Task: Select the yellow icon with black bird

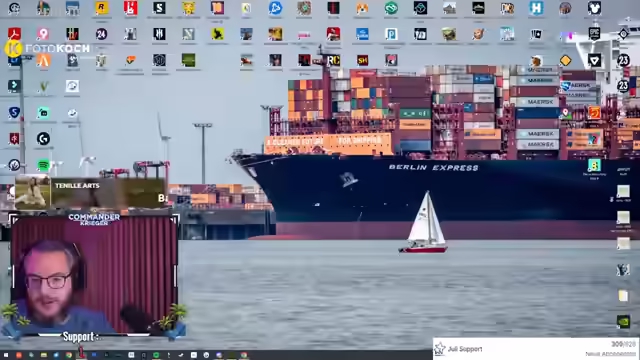Action: [x=217, y=34]
